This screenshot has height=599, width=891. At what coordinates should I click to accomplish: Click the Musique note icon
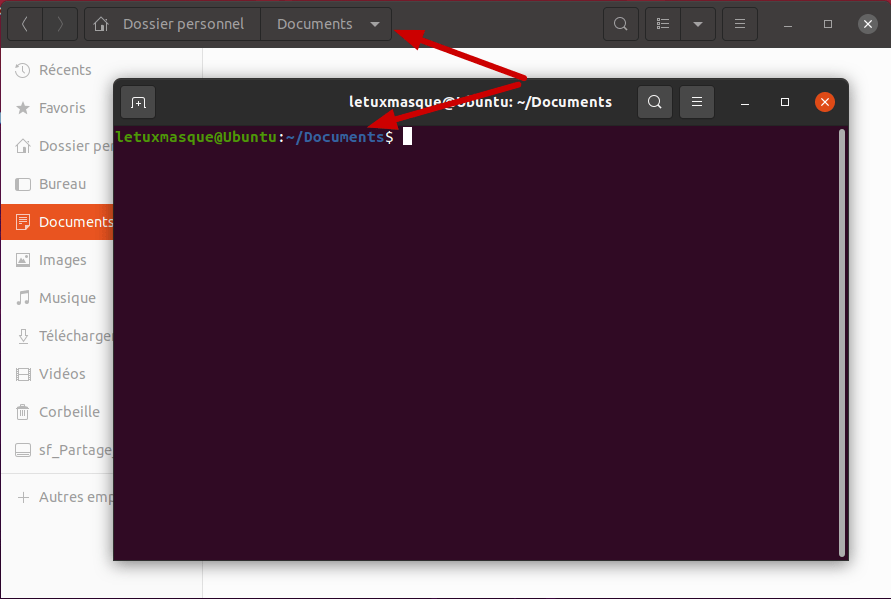point(23,298)
